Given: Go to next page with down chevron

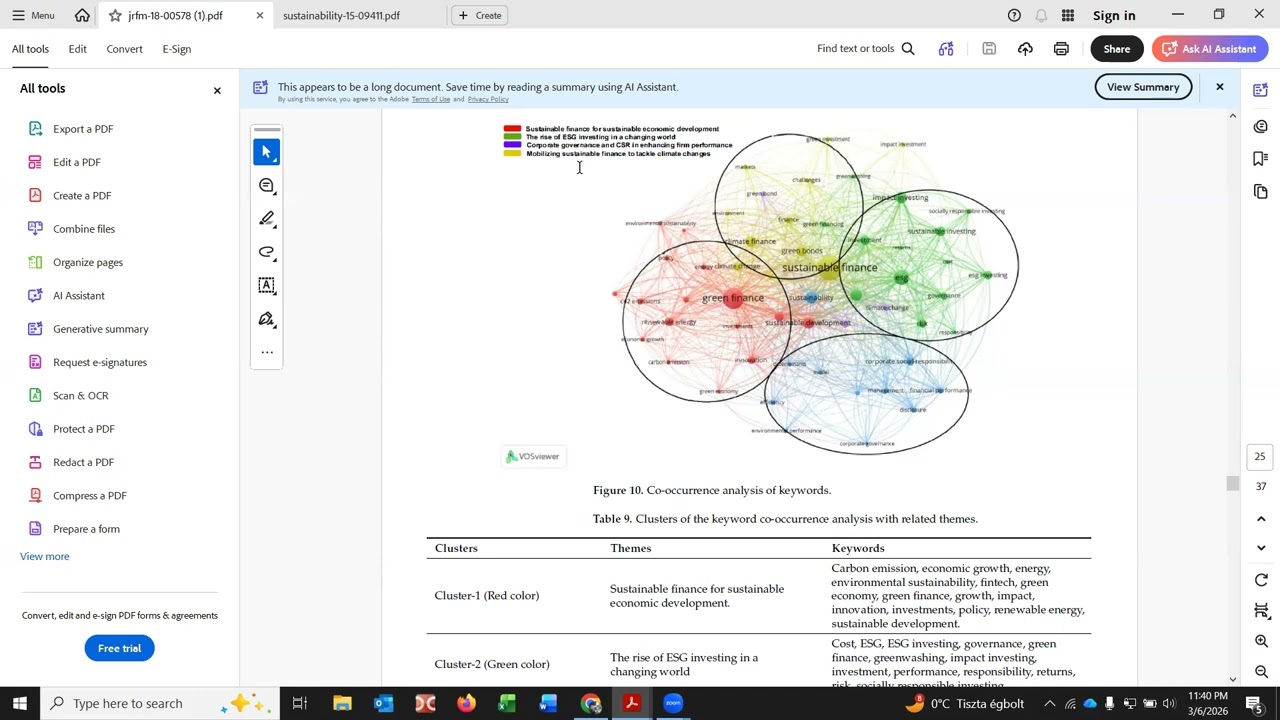Looking at the screenshot, I should pyautogui.click(x=1261, y=548).
